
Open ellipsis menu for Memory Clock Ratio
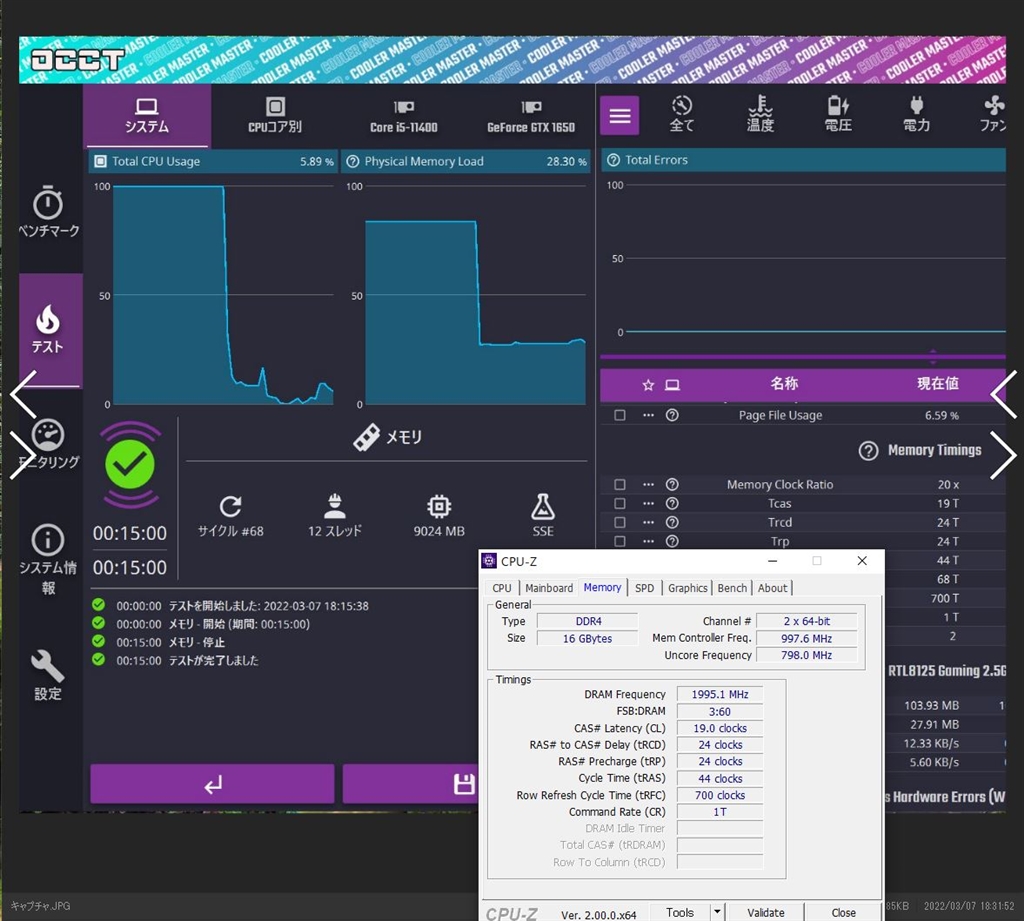[x=648, y=485]
